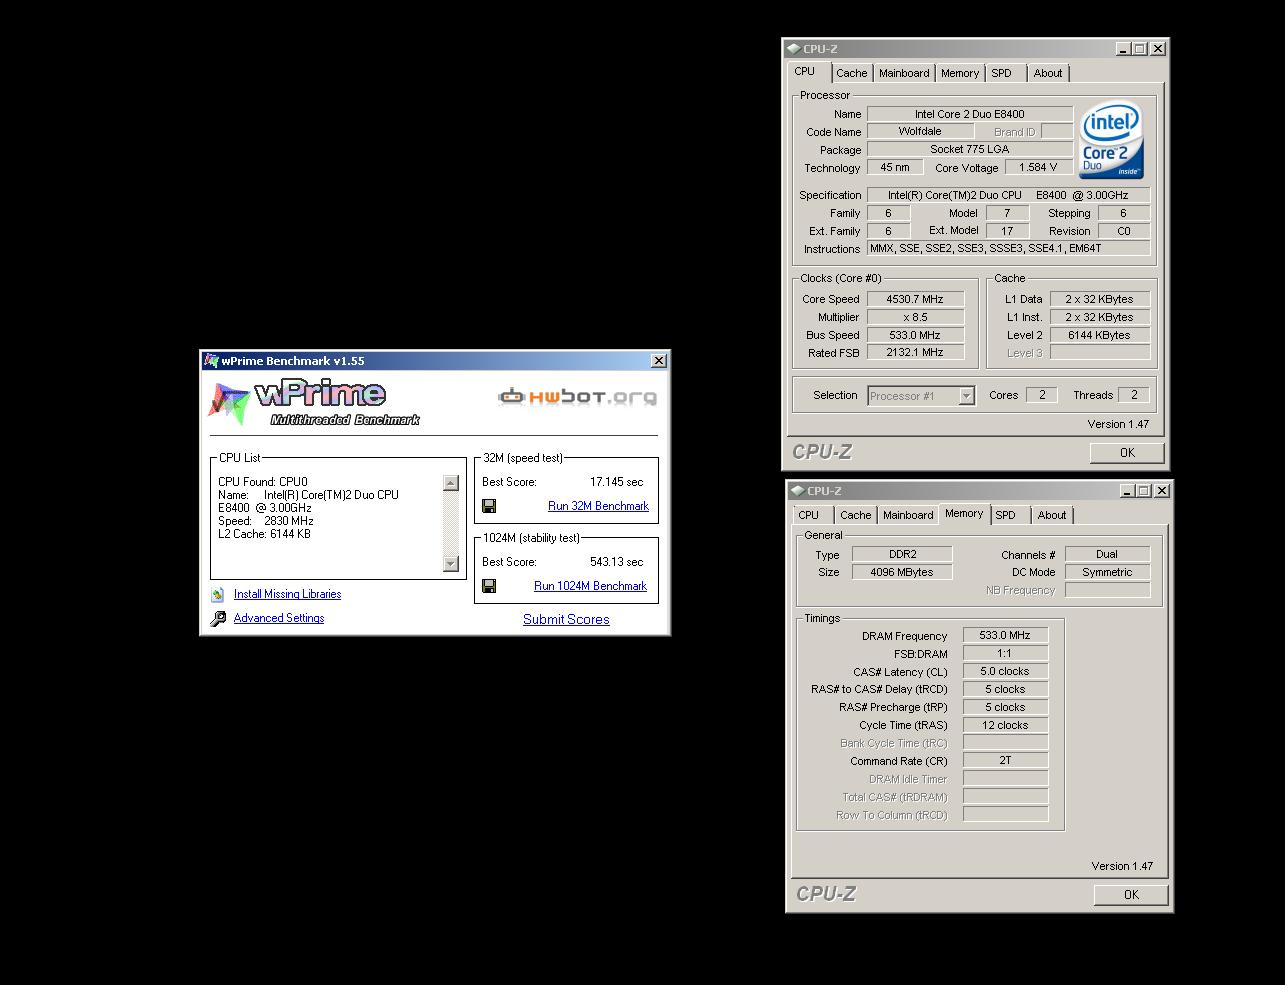The height and width of the screenshot is (985, 1285).
Task: Switch to Memory tab in the upper CPU-Z window
Action: point(960,73)
